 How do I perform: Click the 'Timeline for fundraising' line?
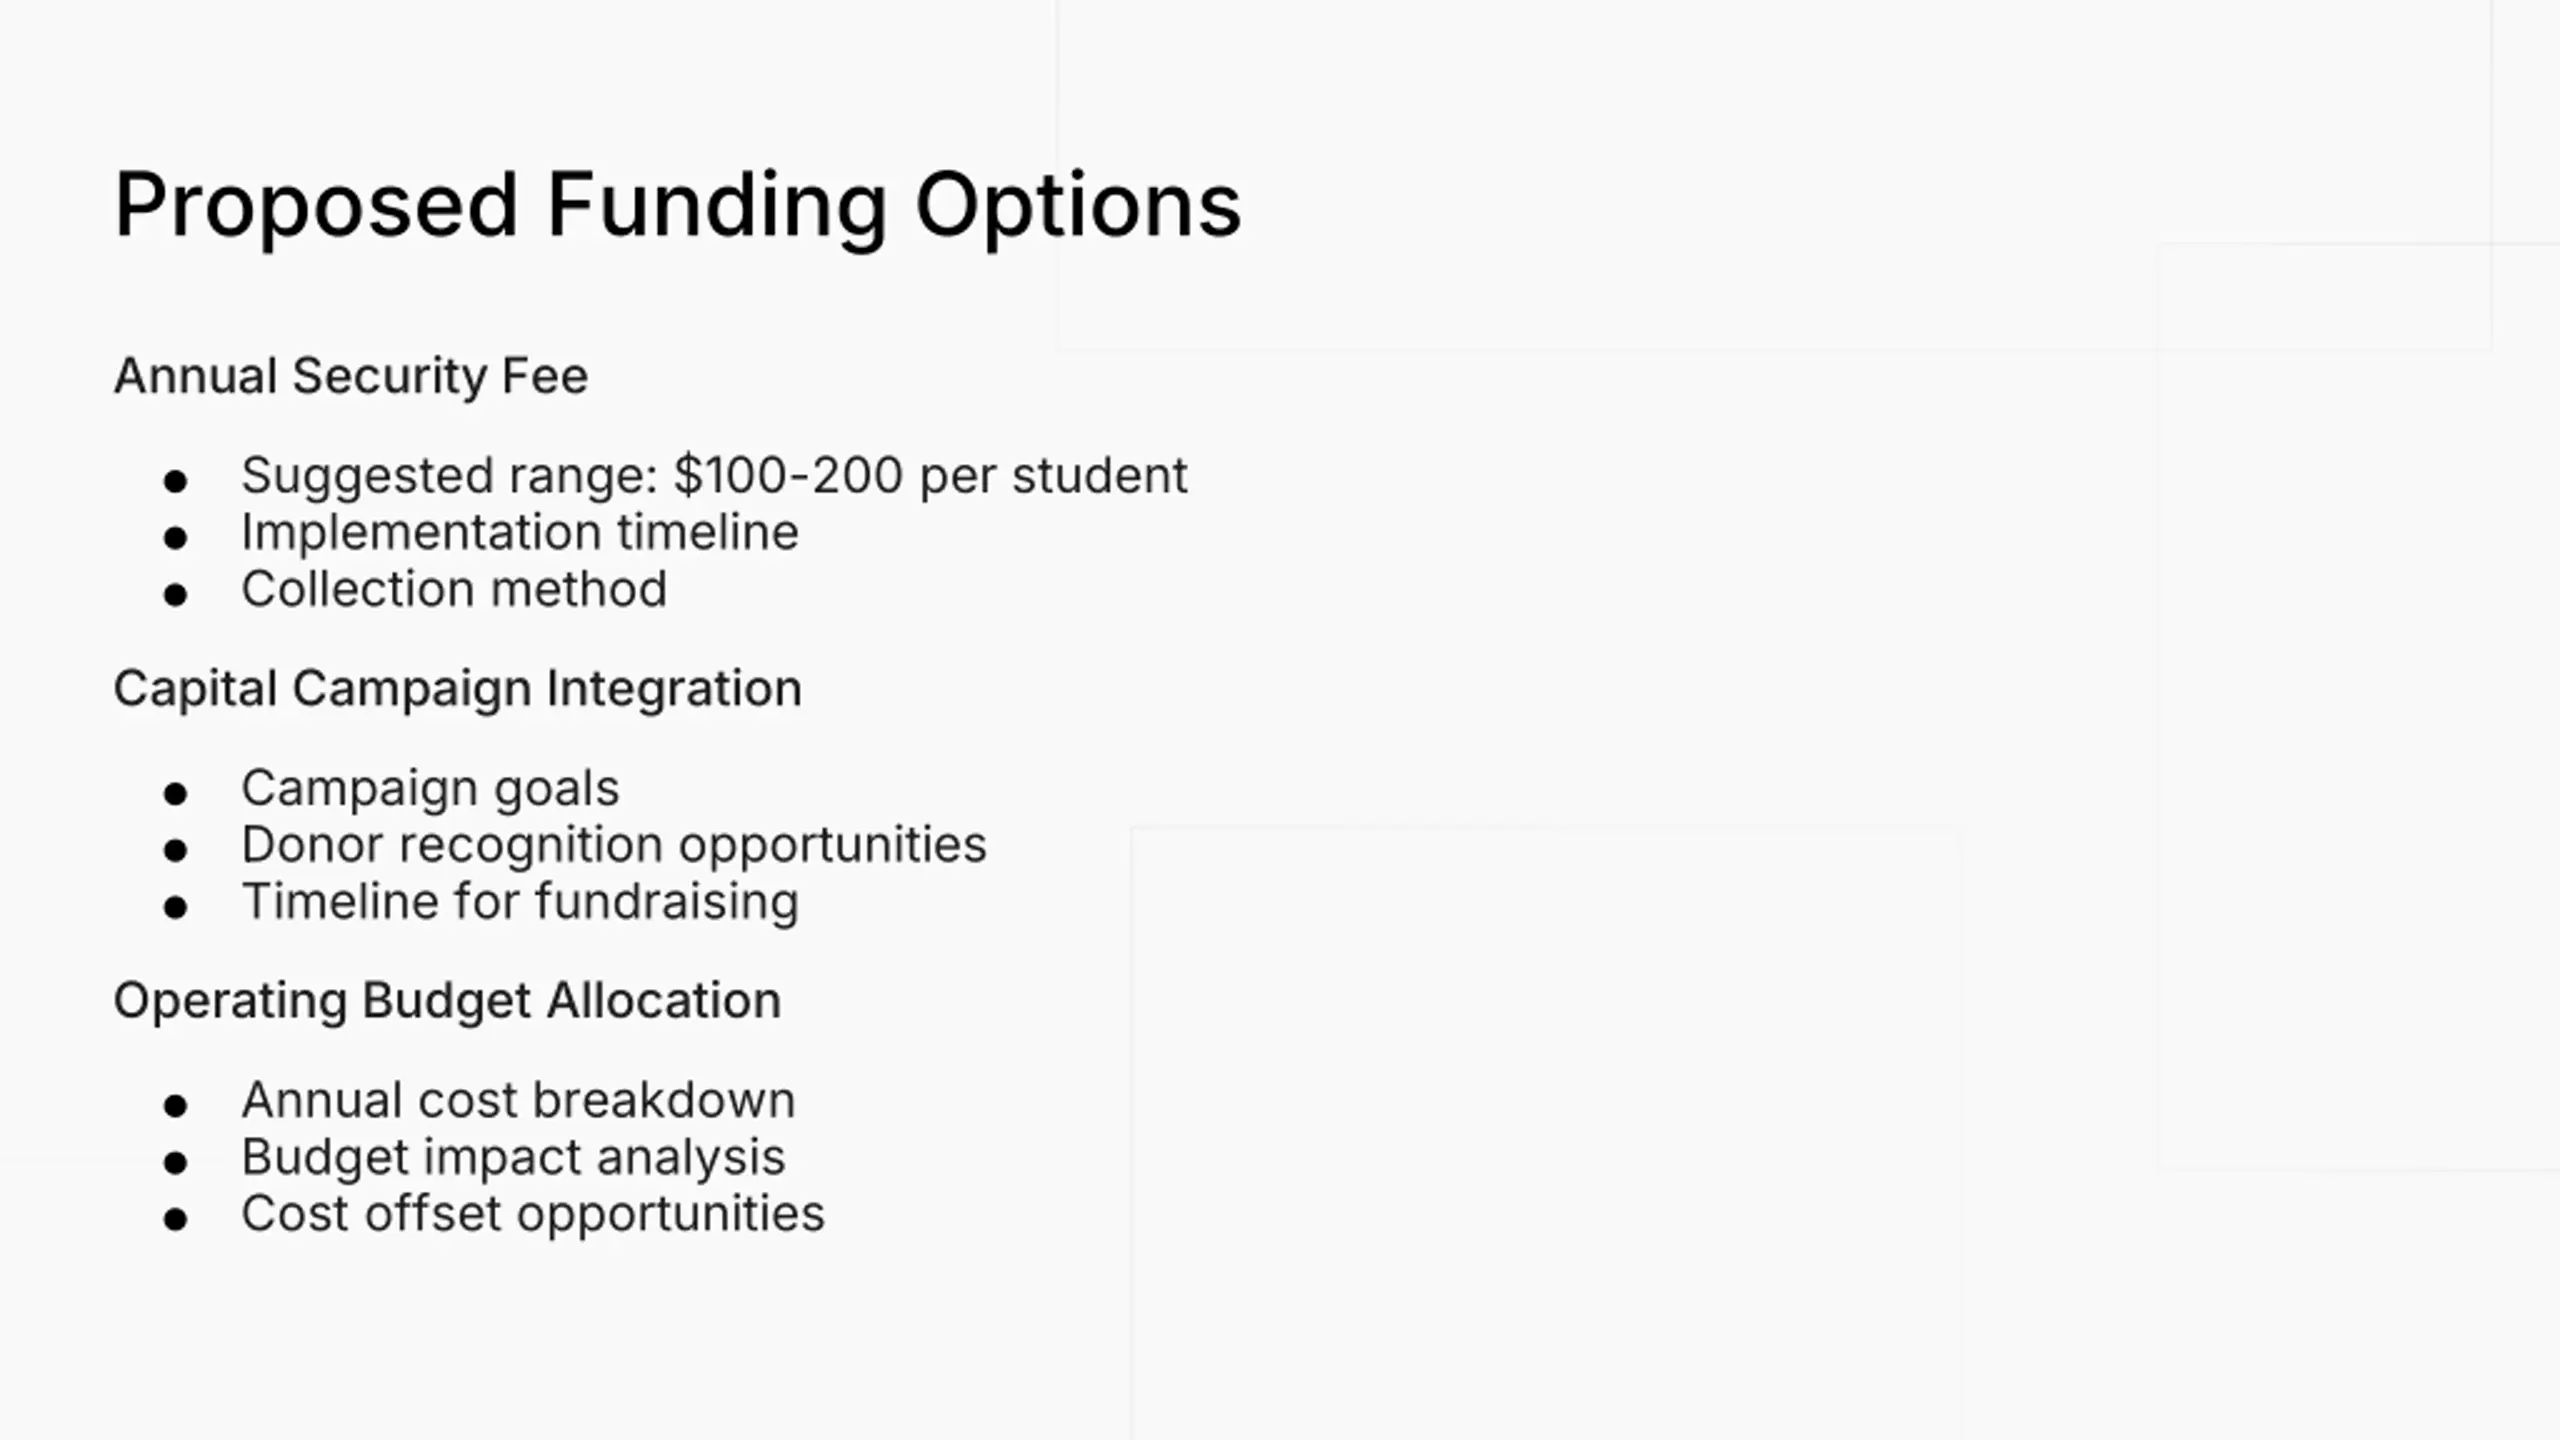(x=520, y=902)
